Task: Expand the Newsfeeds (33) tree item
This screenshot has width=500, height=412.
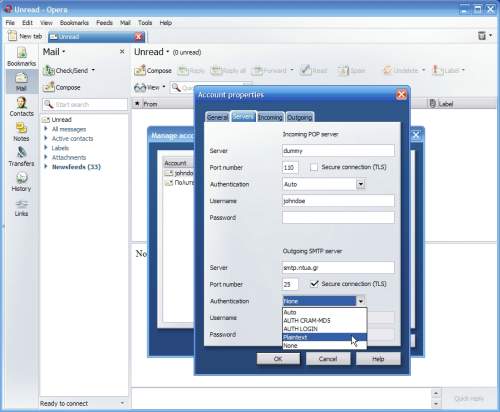Action: pyautogui.click(x=46, y=166)
